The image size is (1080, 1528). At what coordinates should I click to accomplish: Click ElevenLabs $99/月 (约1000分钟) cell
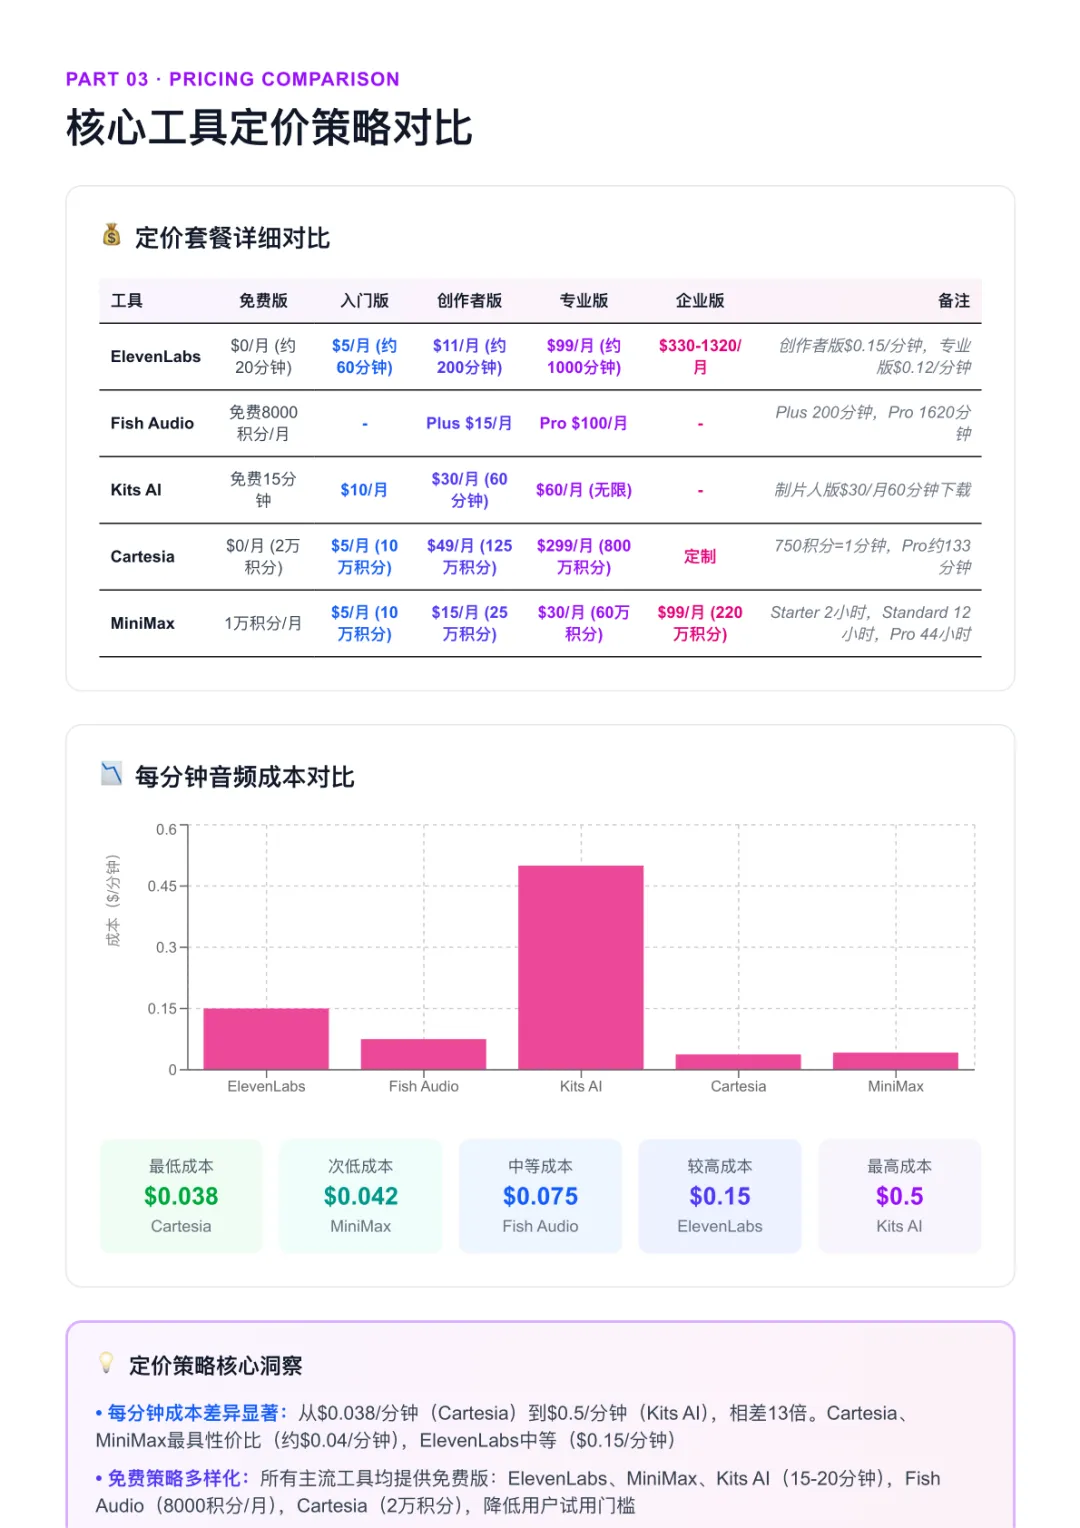click(584, 357)
